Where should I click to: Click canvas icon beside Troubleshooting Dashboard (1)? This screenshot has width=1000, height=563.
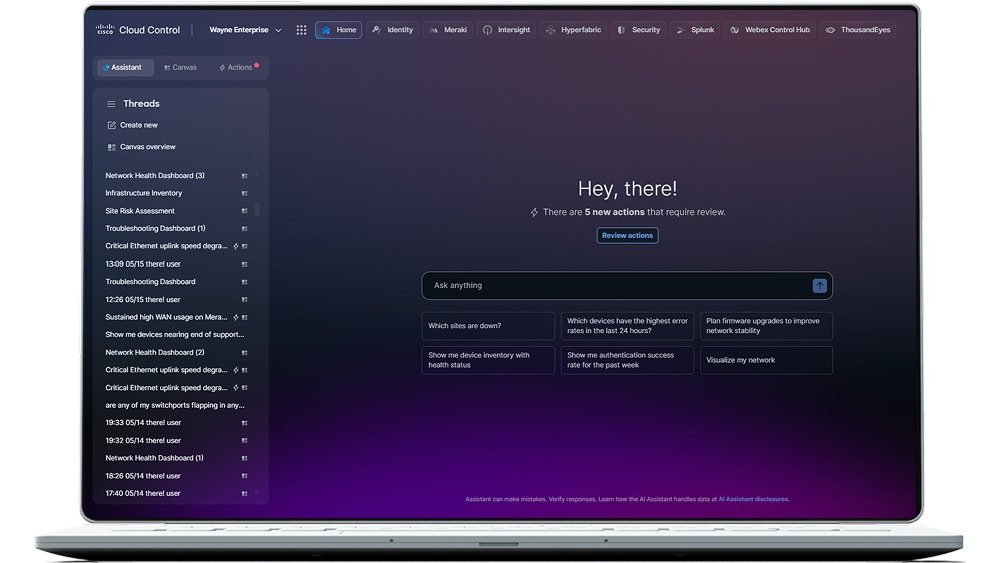(244, 228)
